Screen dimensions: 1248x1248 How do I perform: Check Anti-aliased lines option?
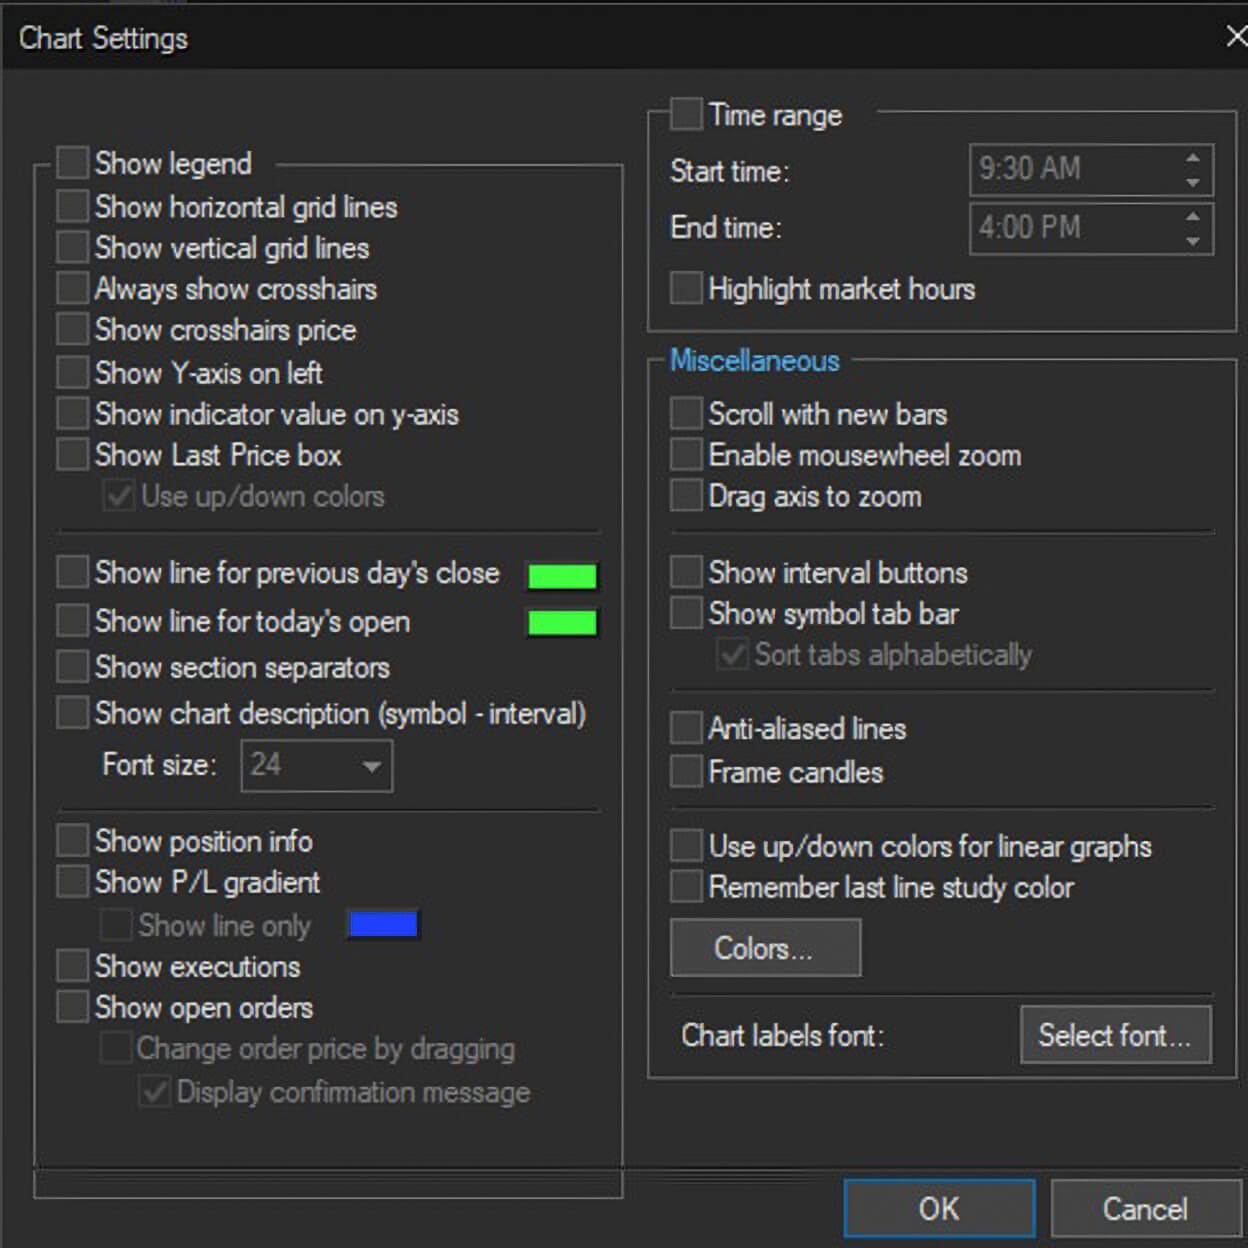tap(686, 728)
